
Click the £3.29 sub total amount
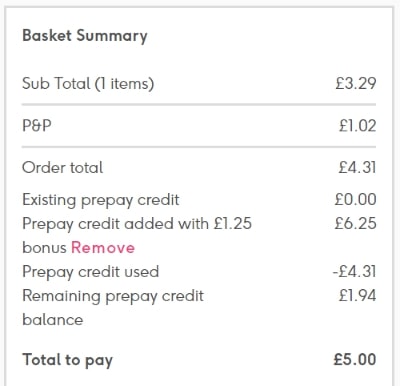(356, 83)
